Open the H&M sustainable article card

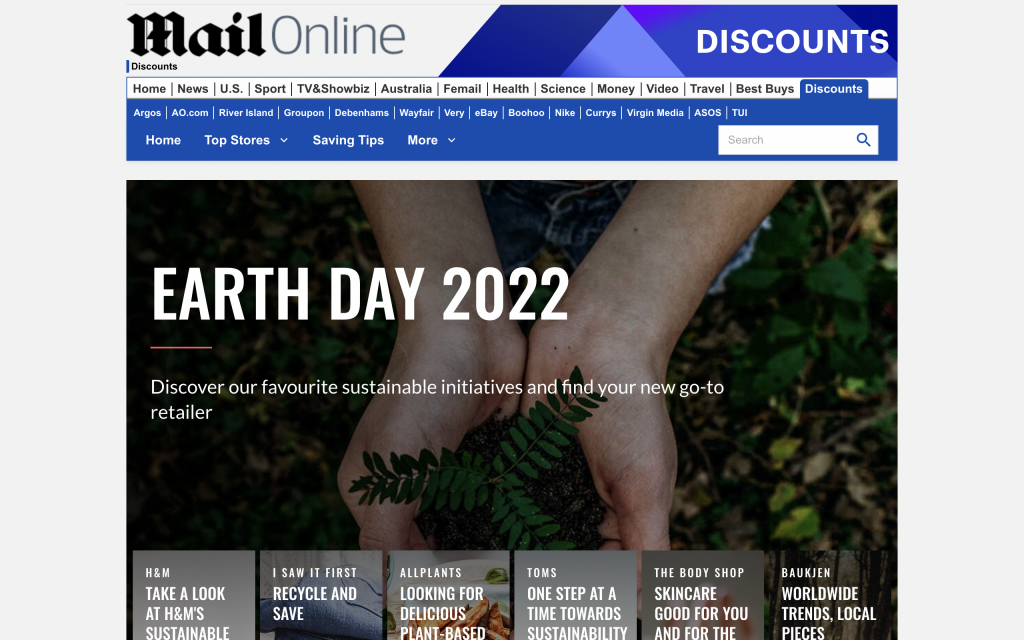tap(193, 595)
